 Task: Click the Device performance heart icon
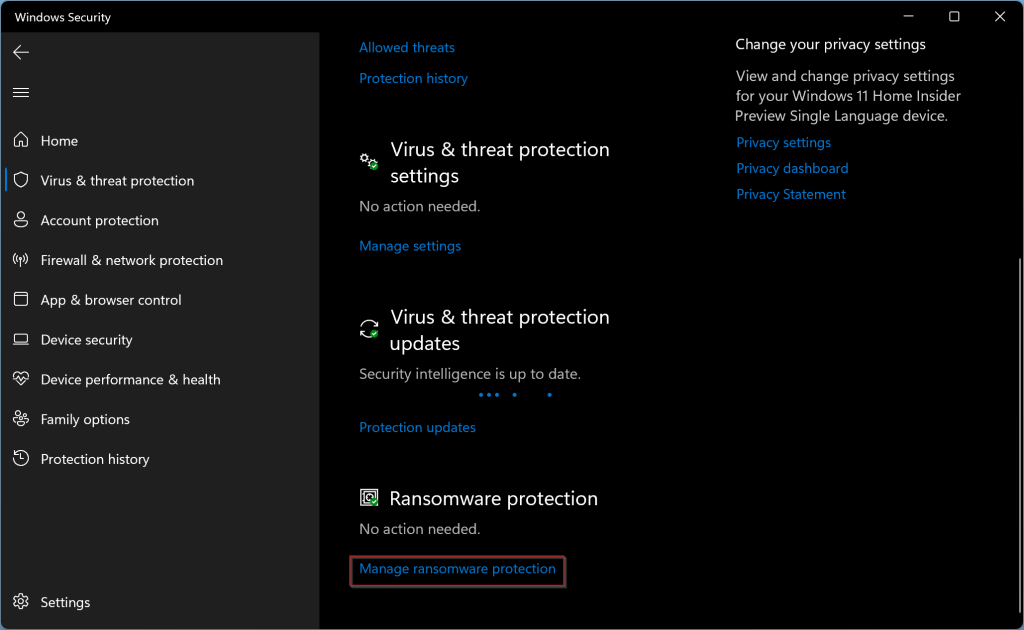pos(21,379)
